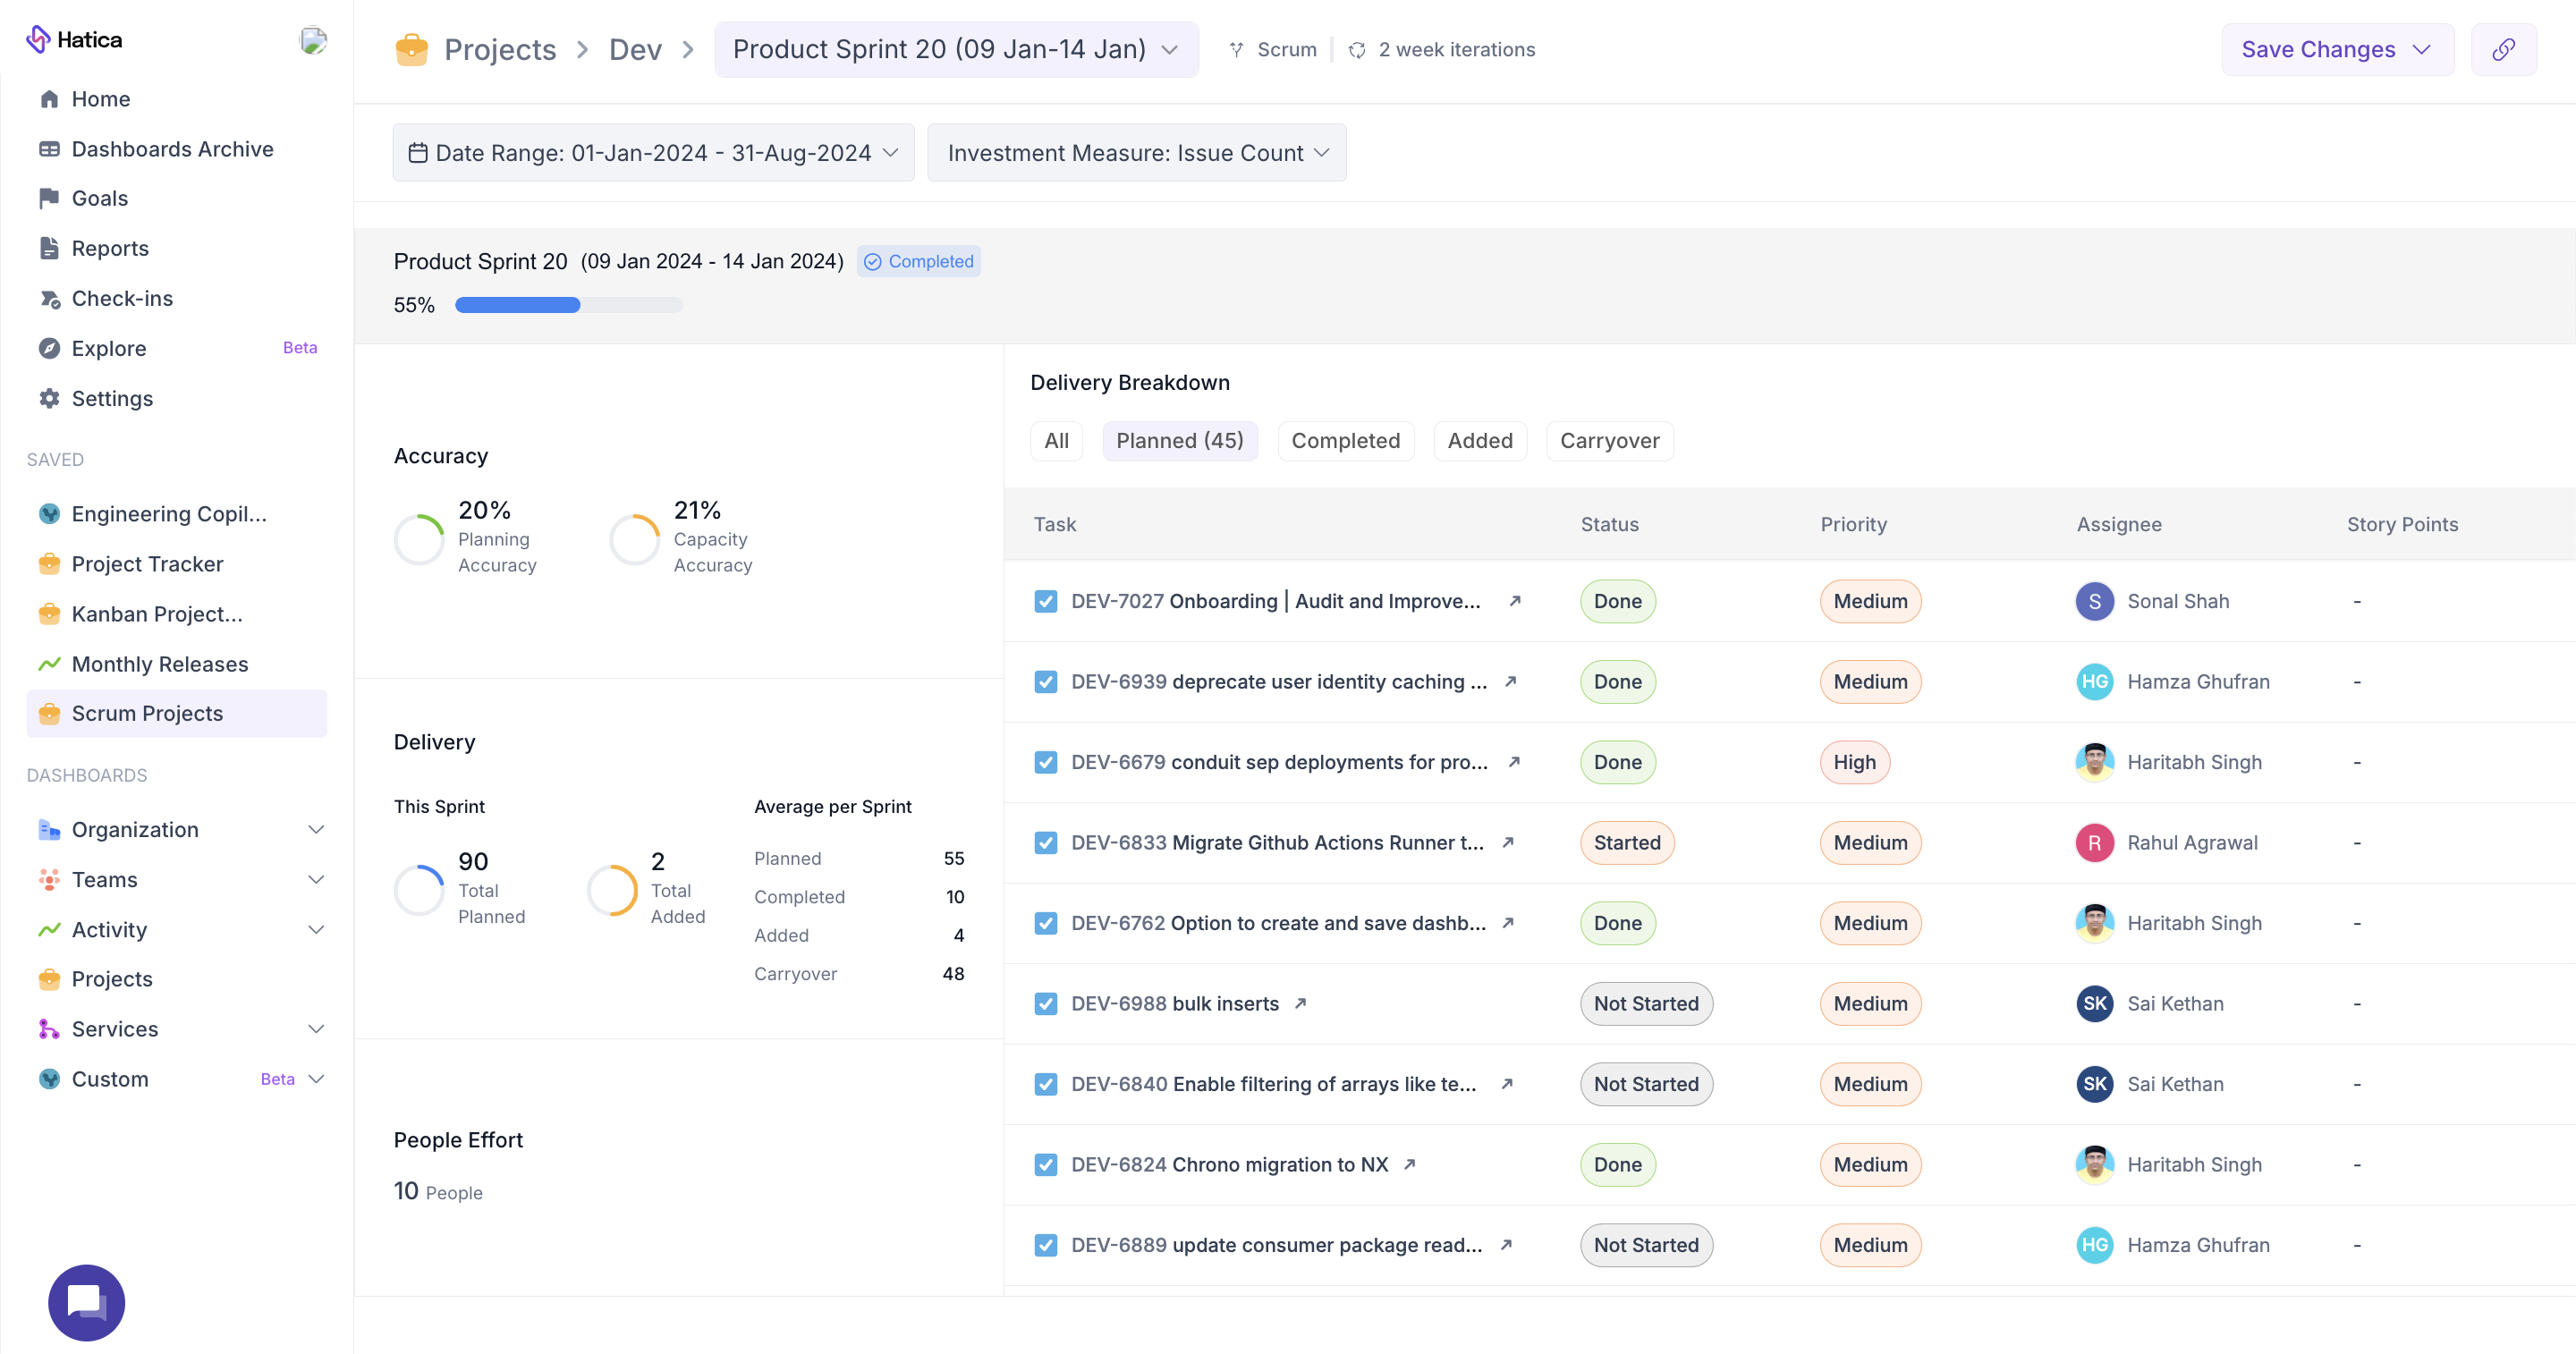Viewport: 2576px width, 1354px height.
Task: Open the Date Range dropdown
Action: click(x=653, y=153)
